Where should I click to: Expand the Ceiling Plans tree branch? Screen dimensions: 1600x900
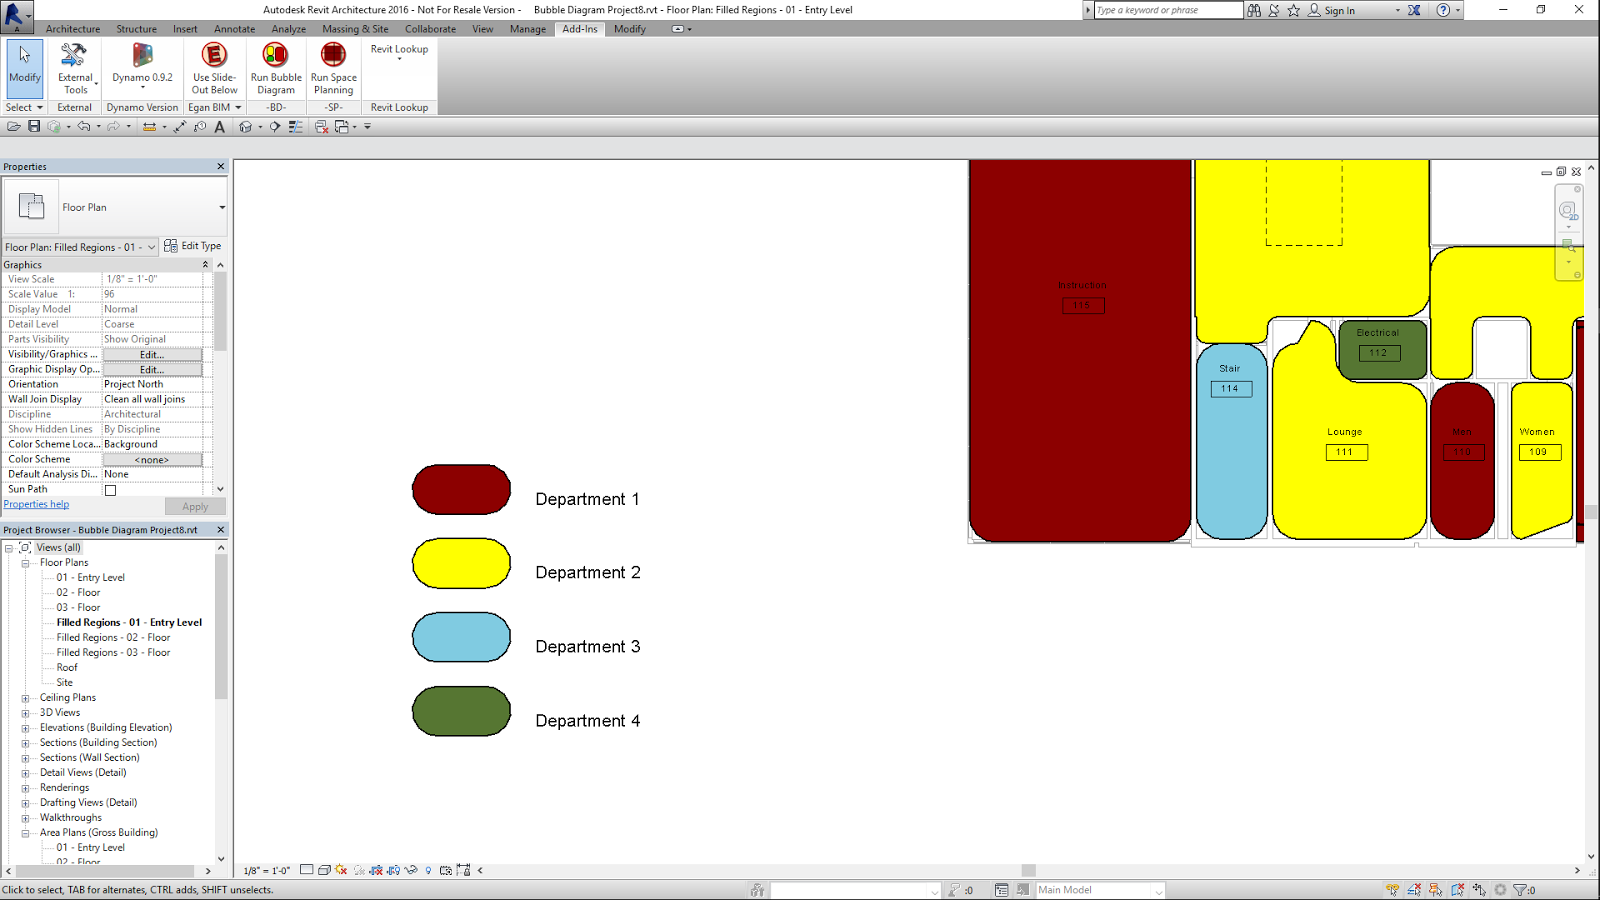[27, 697]
